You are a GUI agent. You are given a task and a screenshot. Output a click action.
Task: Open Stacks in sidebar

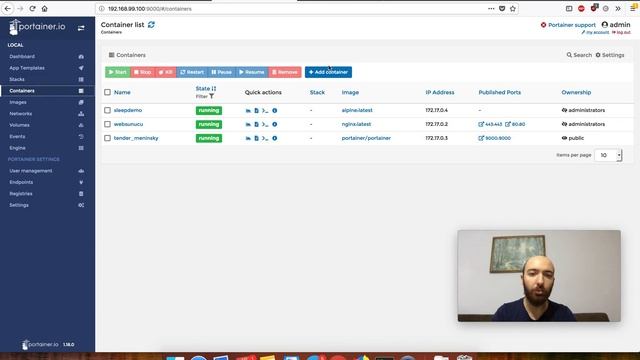coord(47,80)
